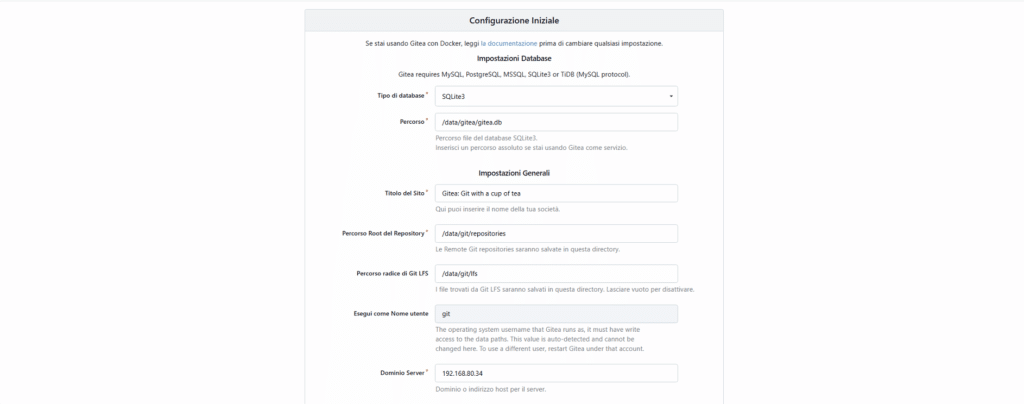Click into the Gitea: Git with a cup of tea field
Screen dimensions: 1024x404
556,193
